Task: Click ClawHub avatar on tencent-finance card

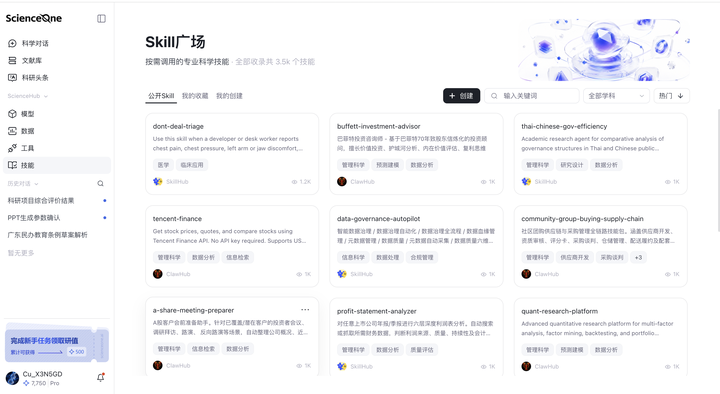Action: coord(158,274)
